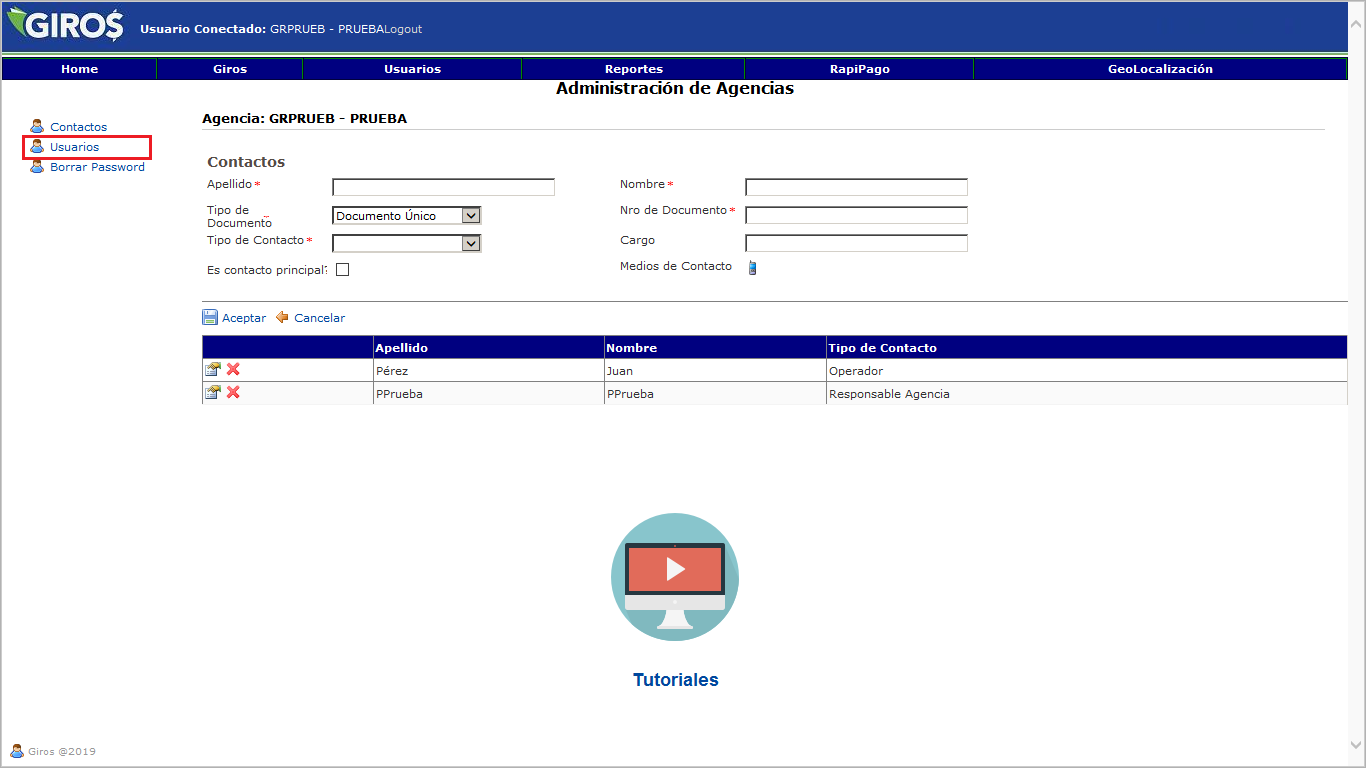1366x768 pixels.
Task: Edit the Pérez contact row
Action: (x=212, y=369)
